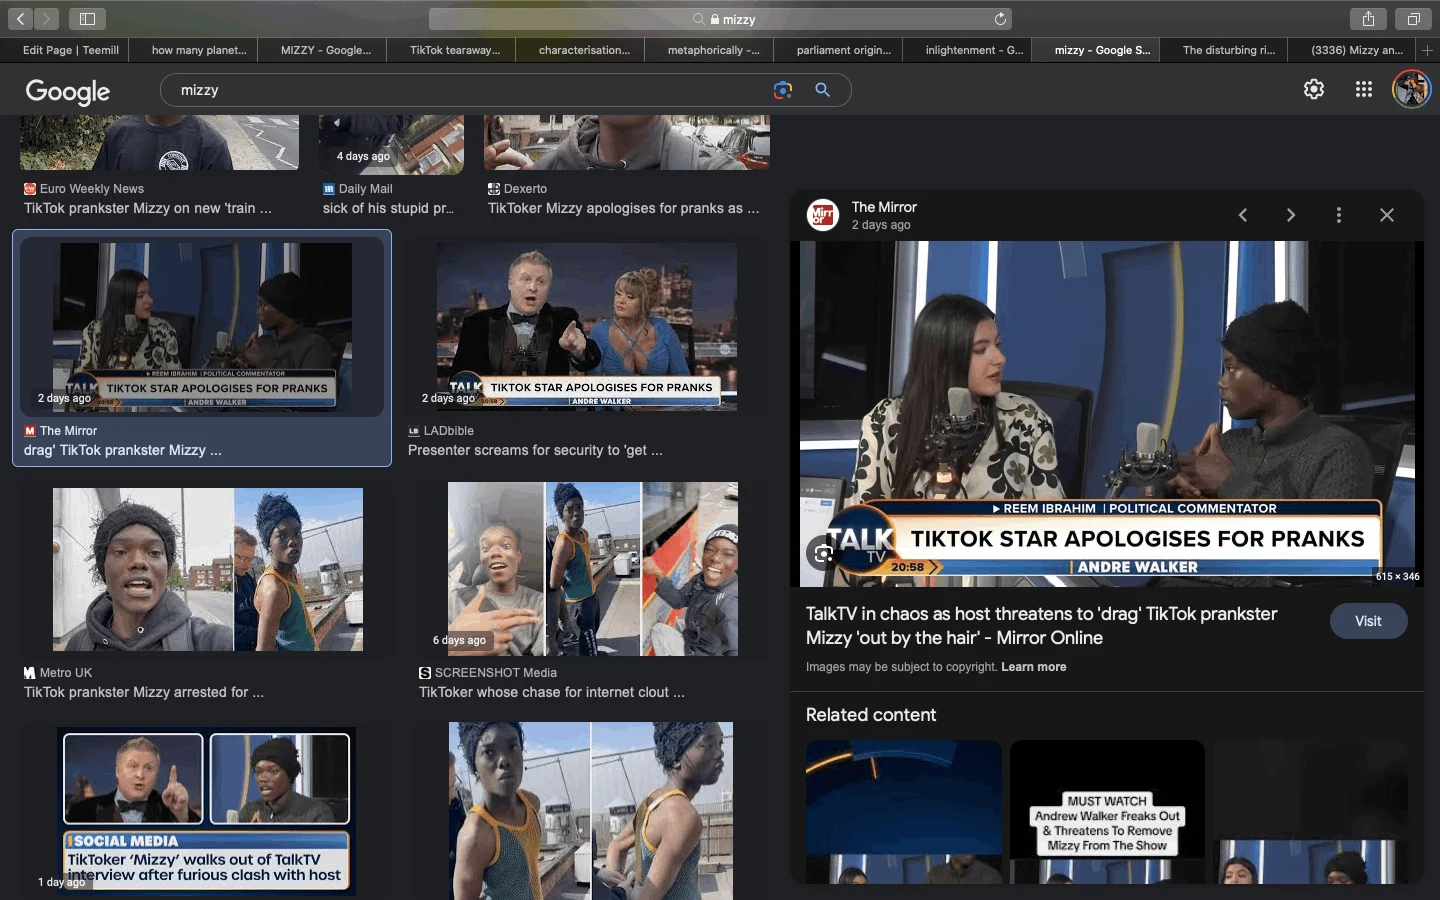Screen dimensions: 1440x900
Task: Open Google settings gear
Action: coord(1314,89)
